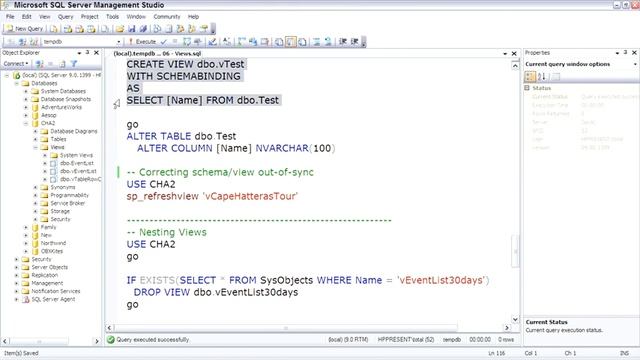
Task: Open Design Query in Editor
Action: coord(212,41)
